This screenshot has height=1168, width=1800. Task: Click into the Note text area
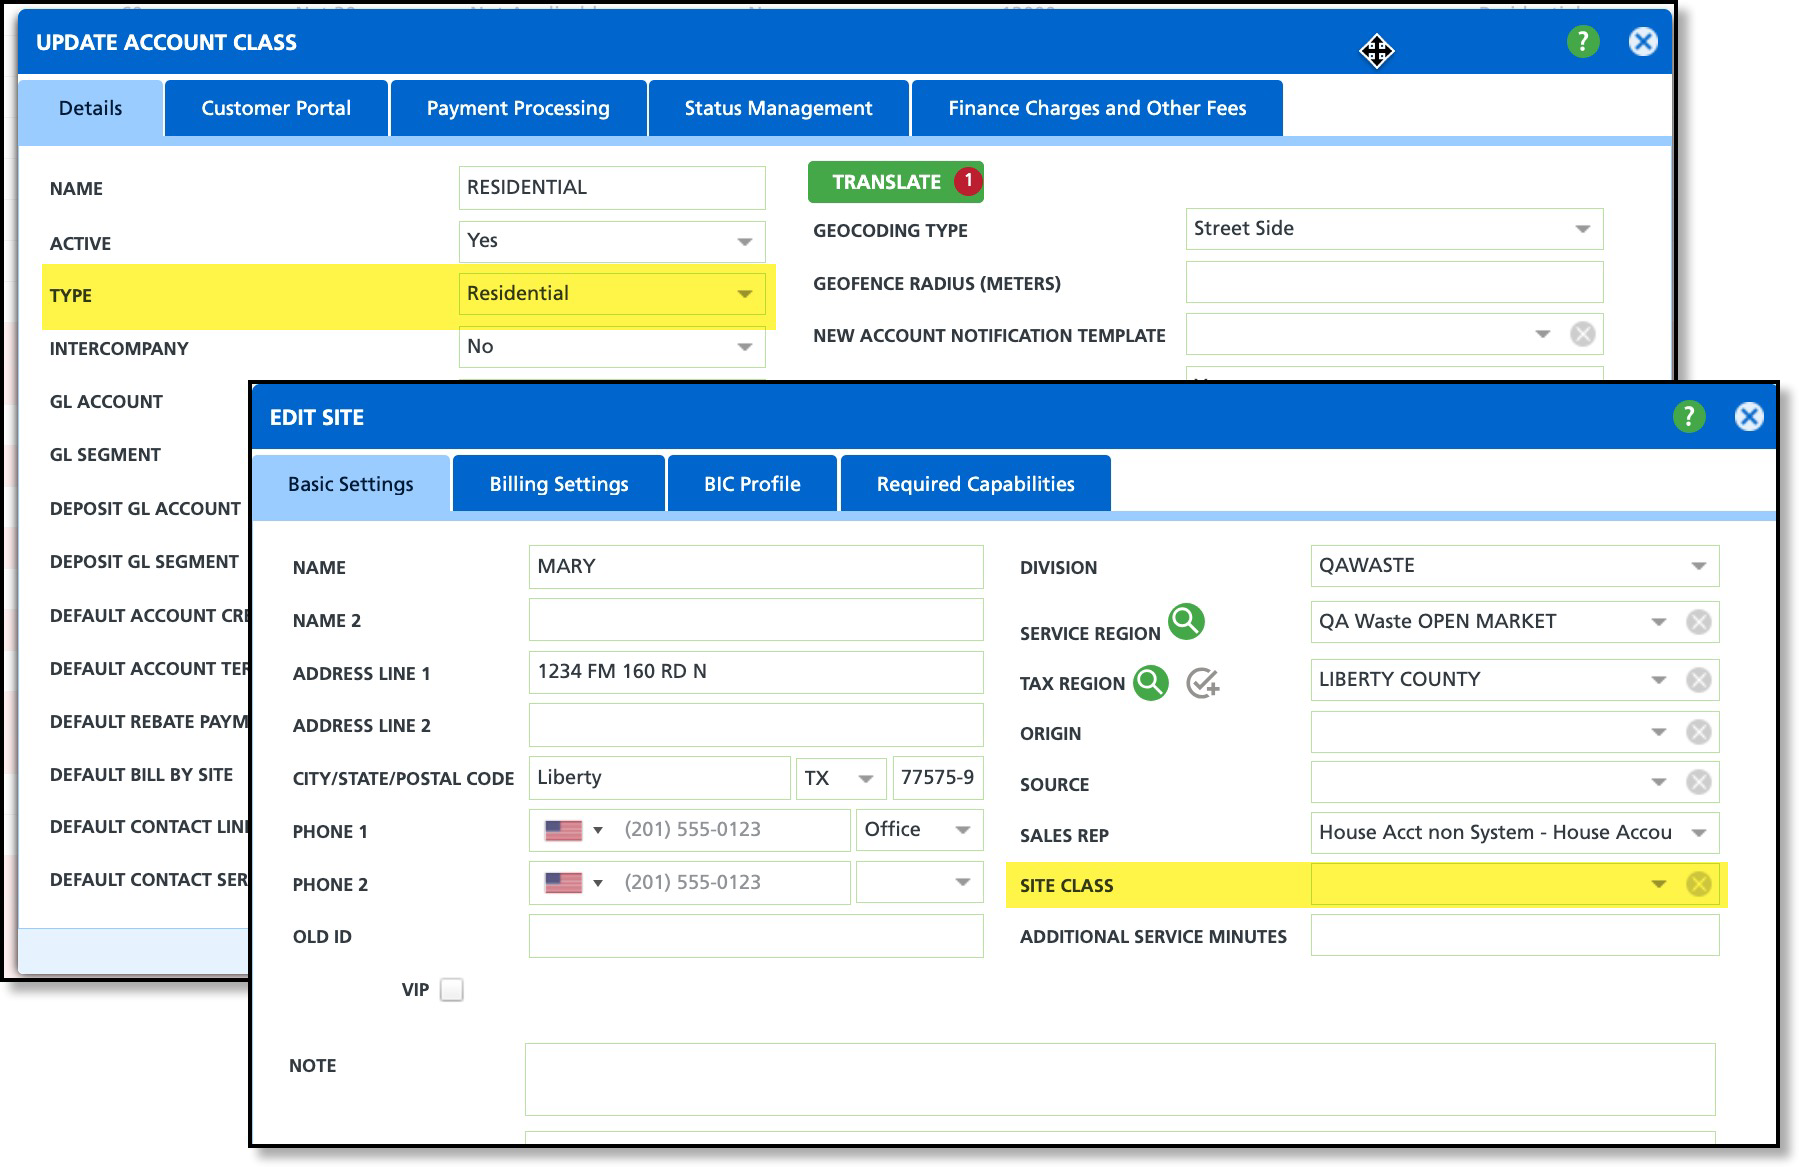click(x=1120, y=1079)
